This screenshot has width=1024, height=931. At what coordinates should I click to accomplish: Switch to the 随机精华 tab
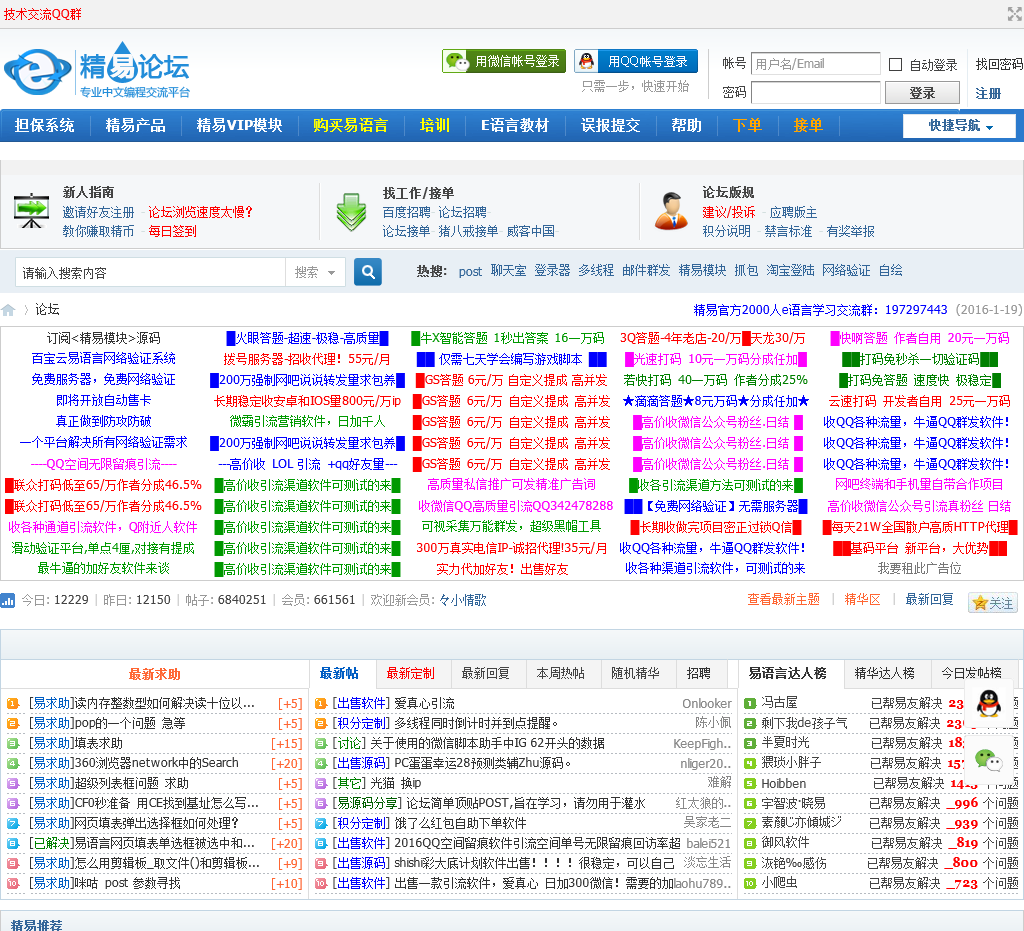tap(635, 673)
